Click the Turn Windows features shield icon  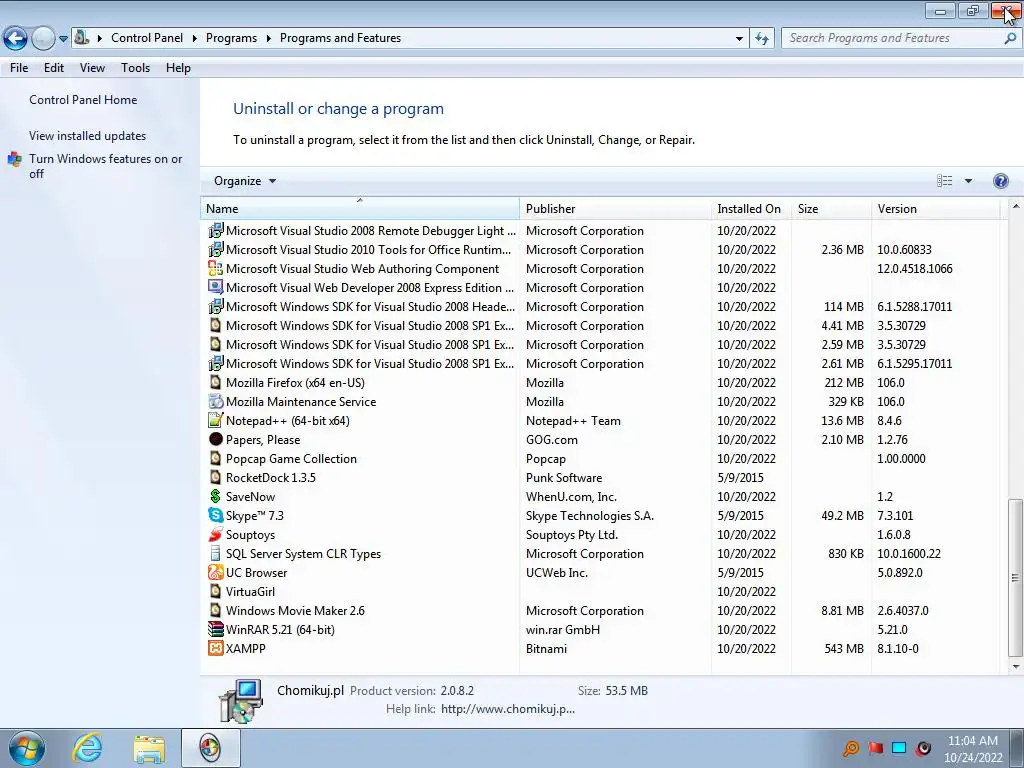pyautogui.click(x=15, y=159)
